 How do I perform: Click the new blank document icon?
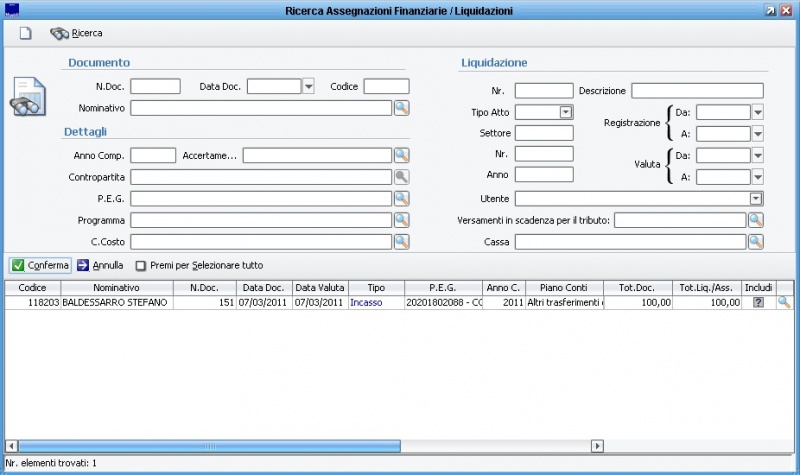coord(26,33)
